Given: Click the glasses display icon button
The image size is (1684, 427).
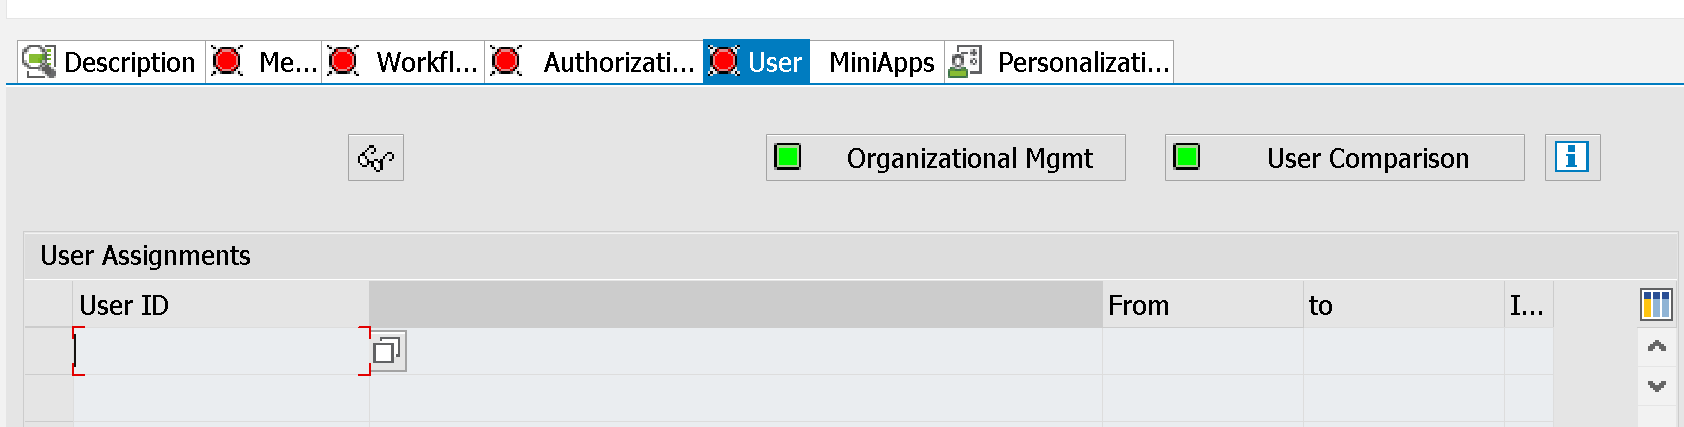Looking at the screenshot, I should coord(376,158).
